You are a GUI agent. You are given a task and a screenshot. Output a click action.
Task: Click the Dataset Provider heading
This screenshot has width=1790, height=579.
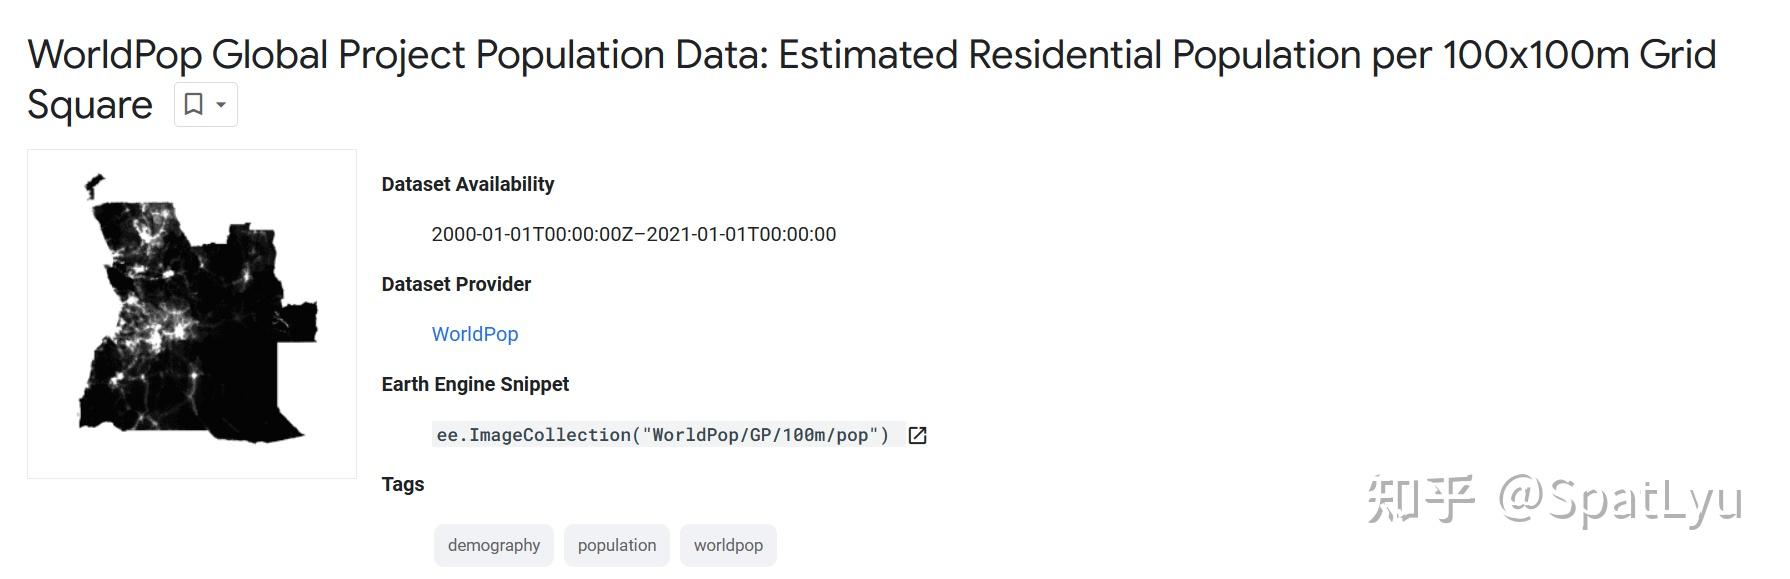(x=456, y=284)
